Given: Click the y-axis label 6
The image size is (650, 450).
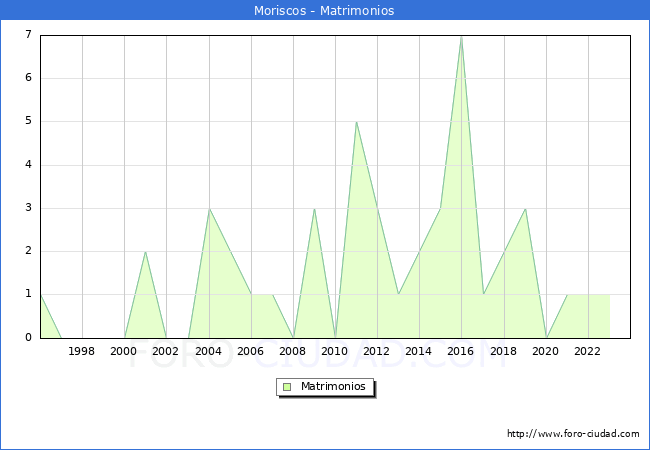Looking at the screenshot, I should (28, 77).
